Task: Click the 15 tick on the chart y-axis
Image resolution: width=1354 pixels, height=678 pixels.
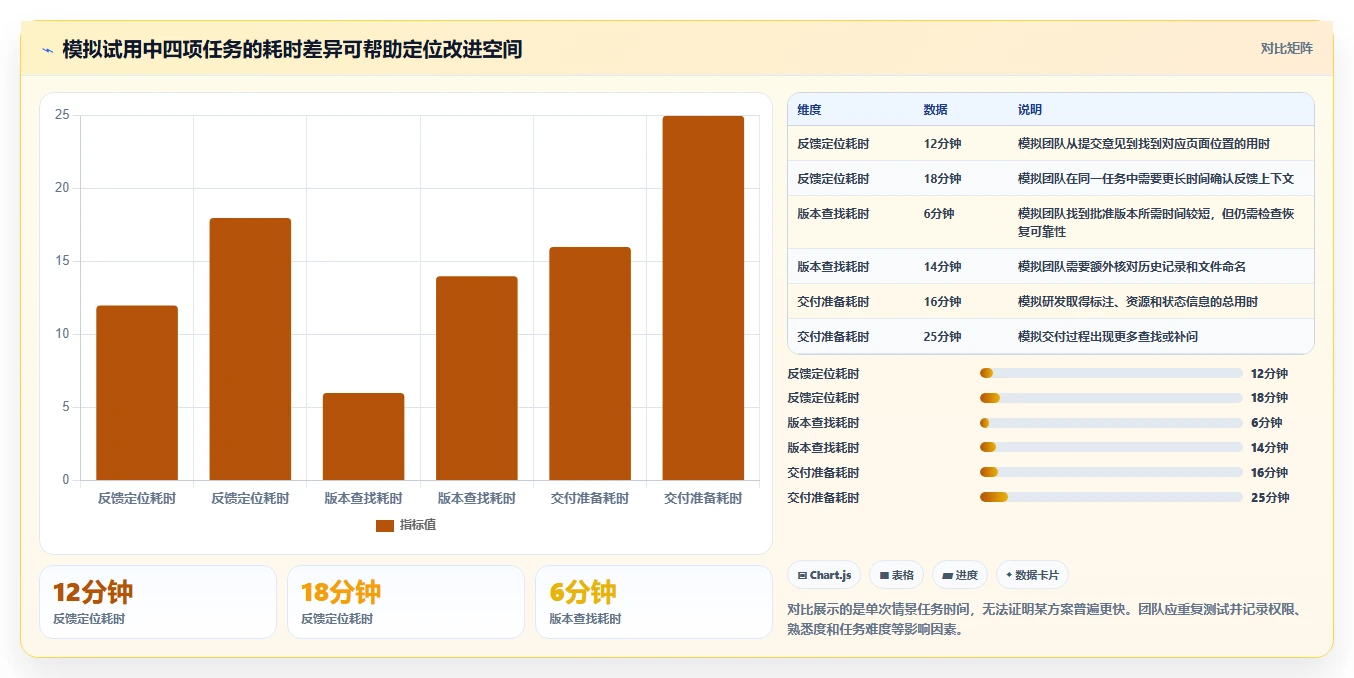Action: pos(62,261)
